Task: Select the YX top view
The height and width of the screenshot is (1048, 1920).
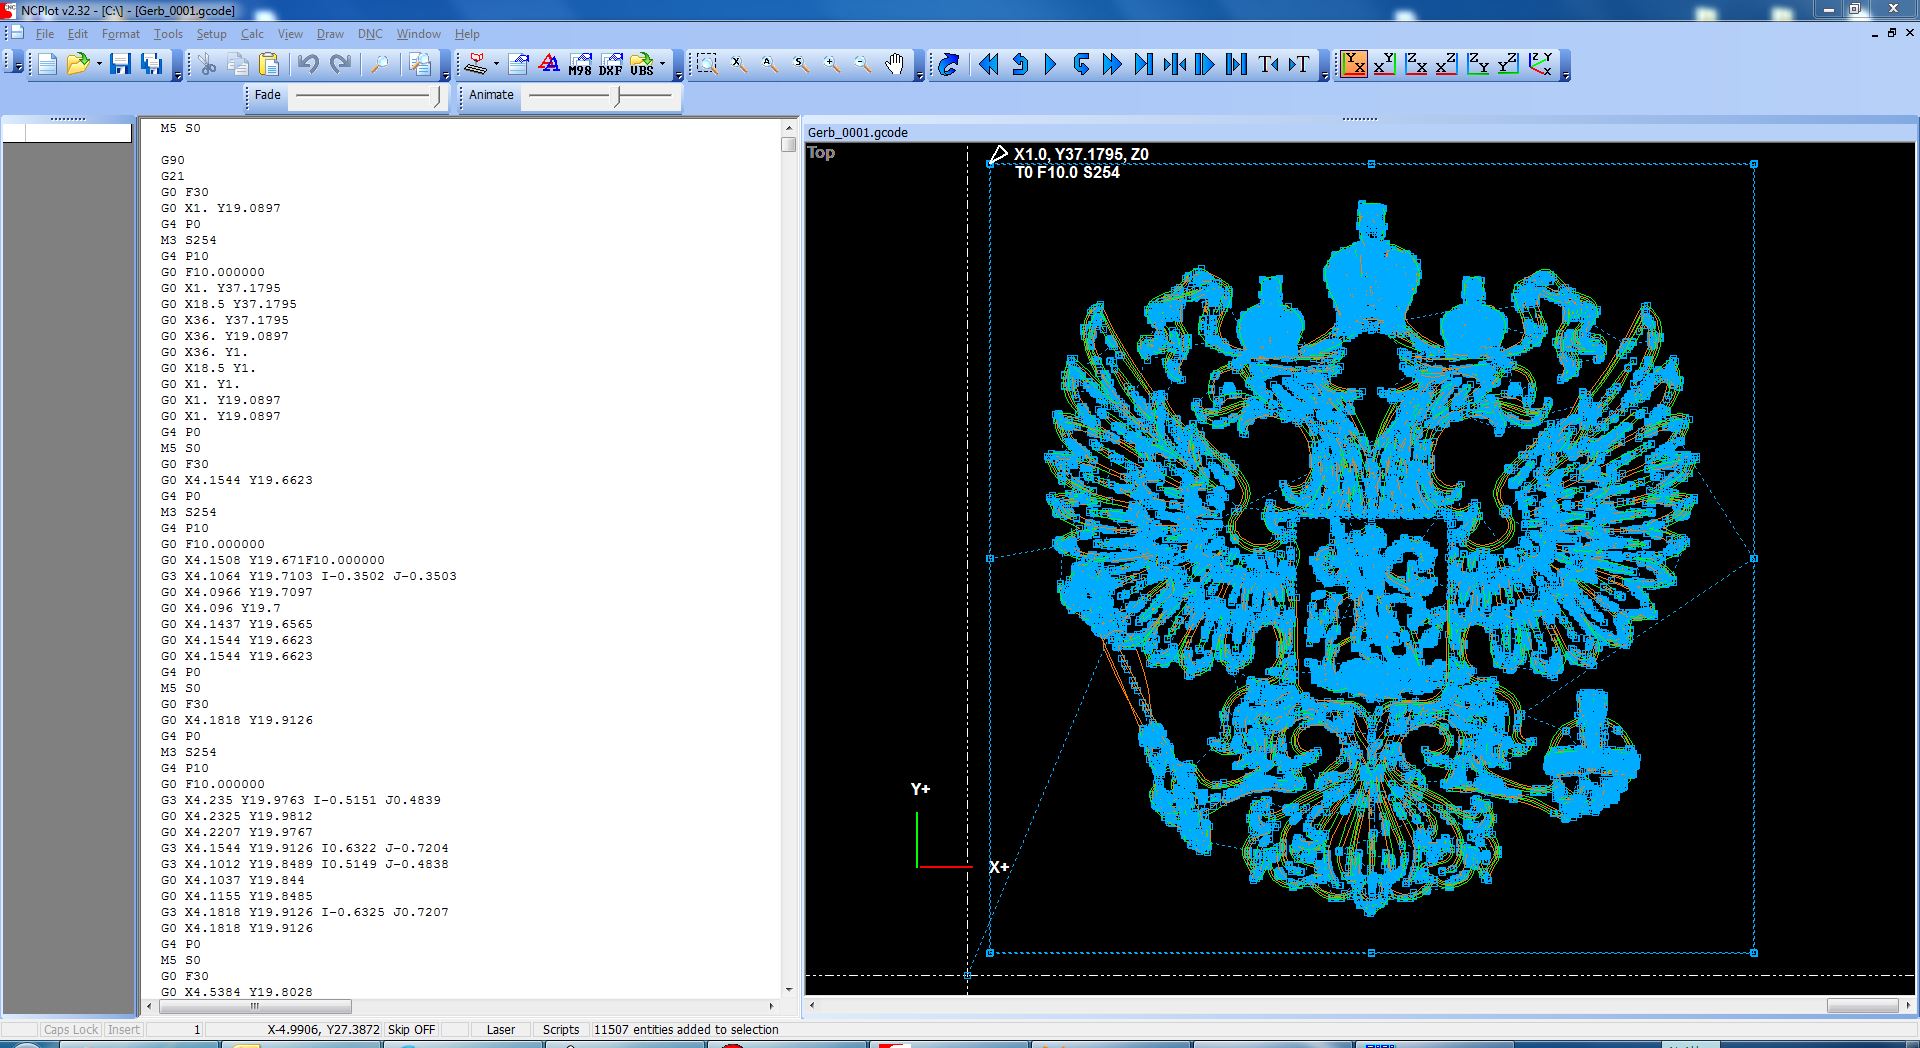Action: [1354, 65]
